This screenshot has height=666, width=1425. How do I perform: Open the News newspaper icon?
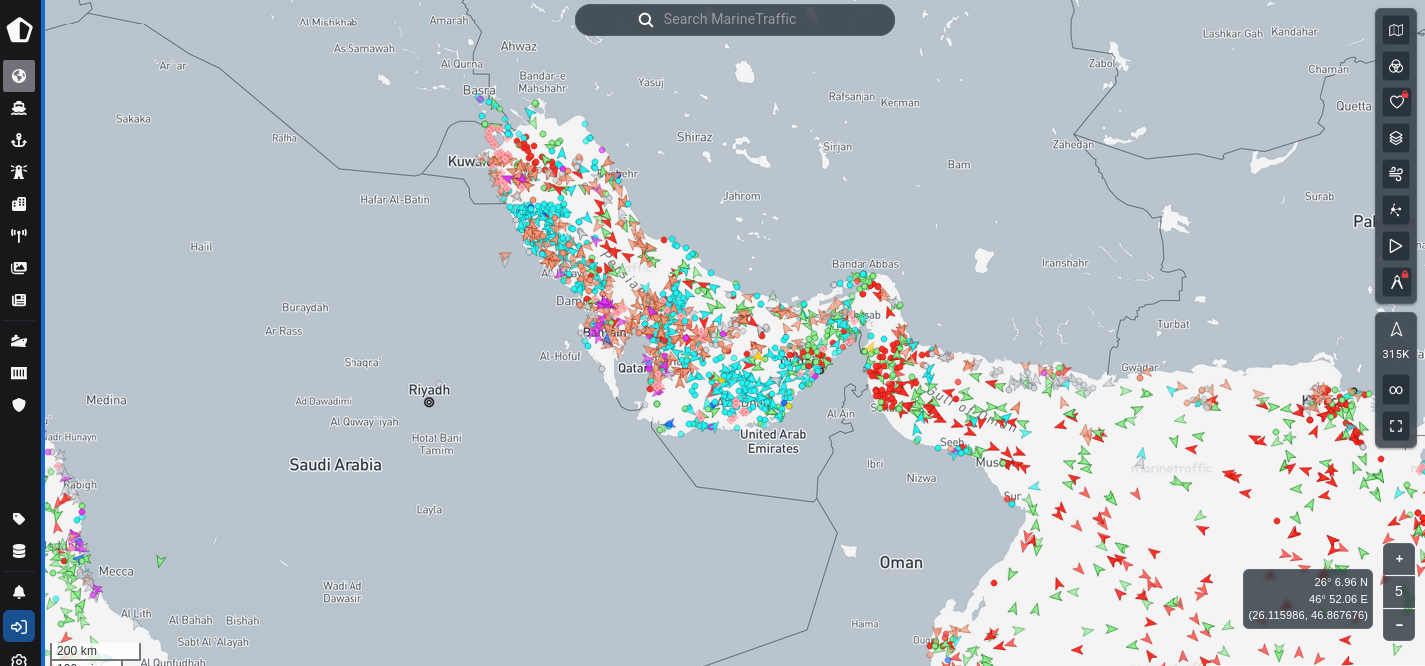click(x=19, y=300)
